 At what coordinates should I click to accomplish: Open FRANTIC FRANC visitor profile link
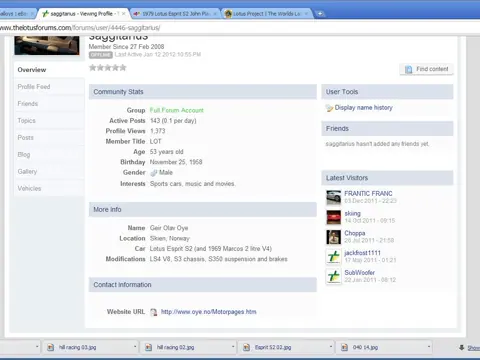coord(368,193)
